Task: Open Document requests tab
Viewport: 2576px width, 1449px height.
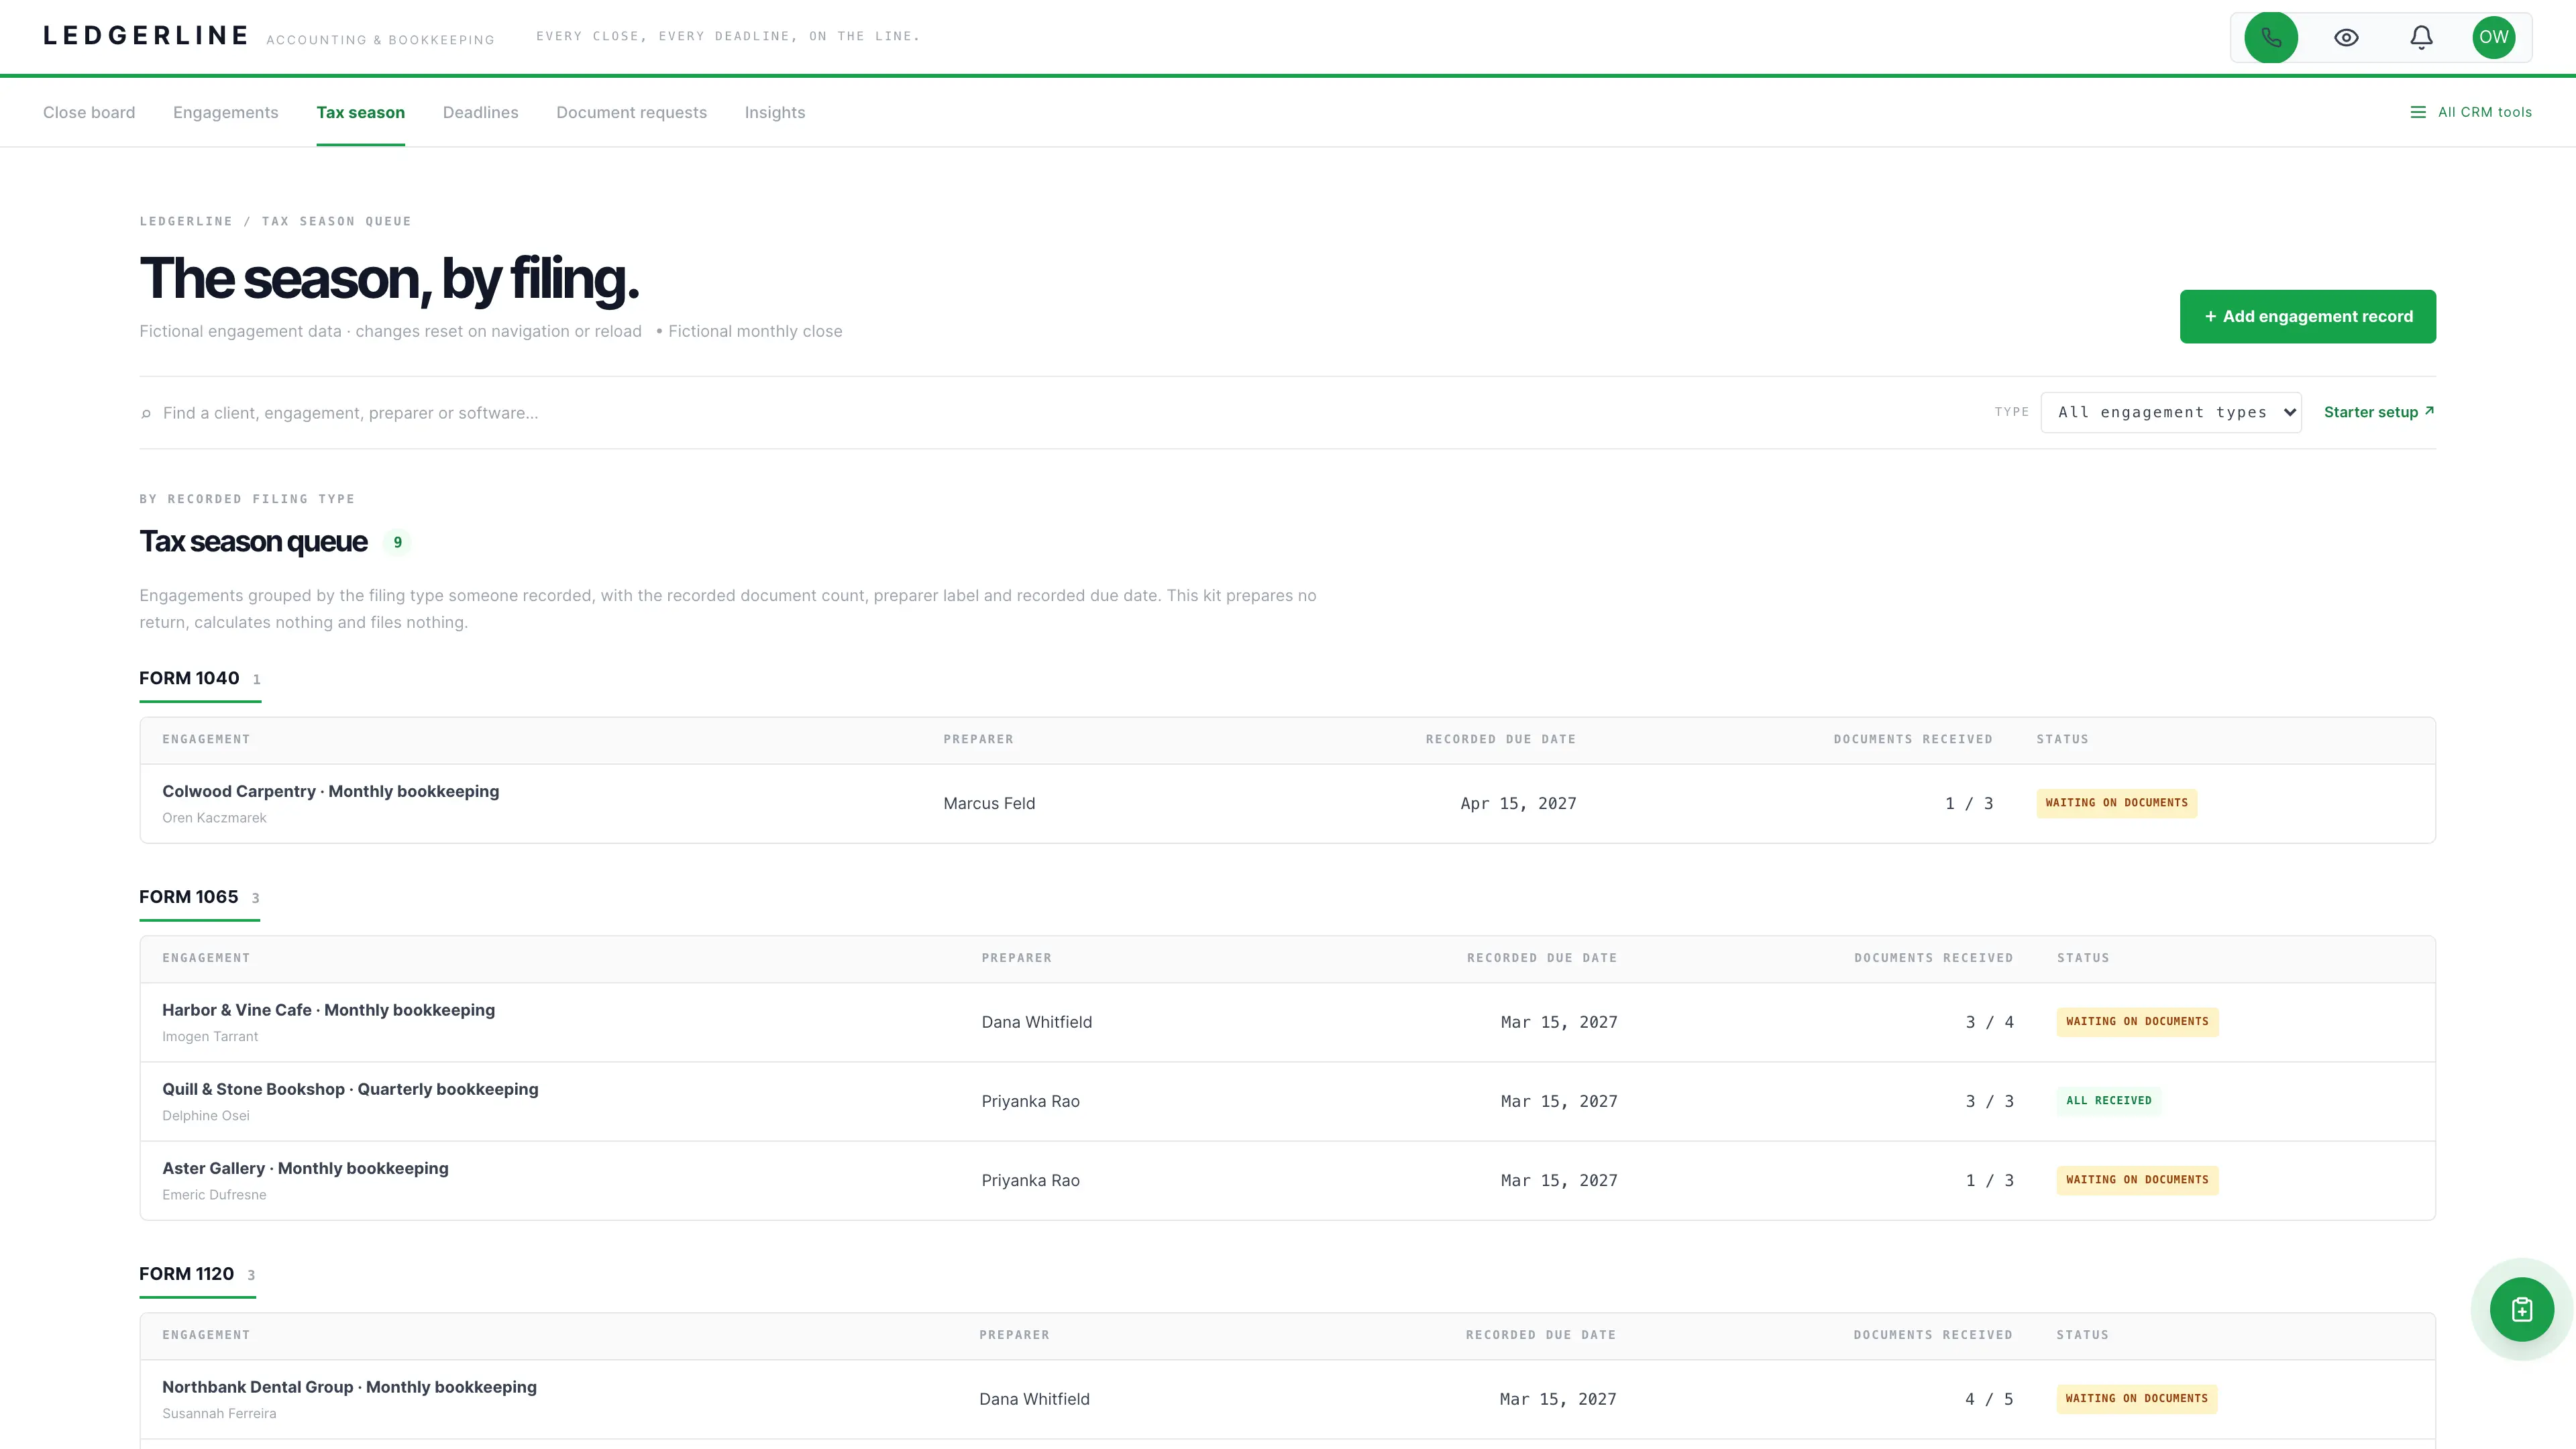Action: [632, 112]
